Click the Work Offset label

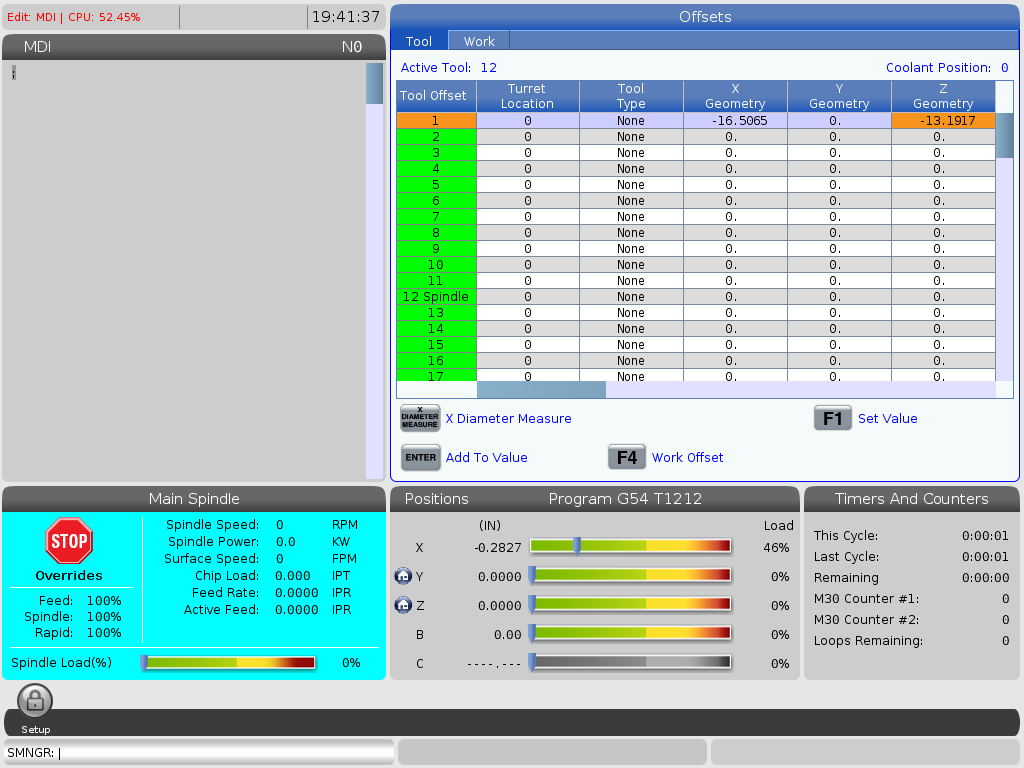click(687, 458)
